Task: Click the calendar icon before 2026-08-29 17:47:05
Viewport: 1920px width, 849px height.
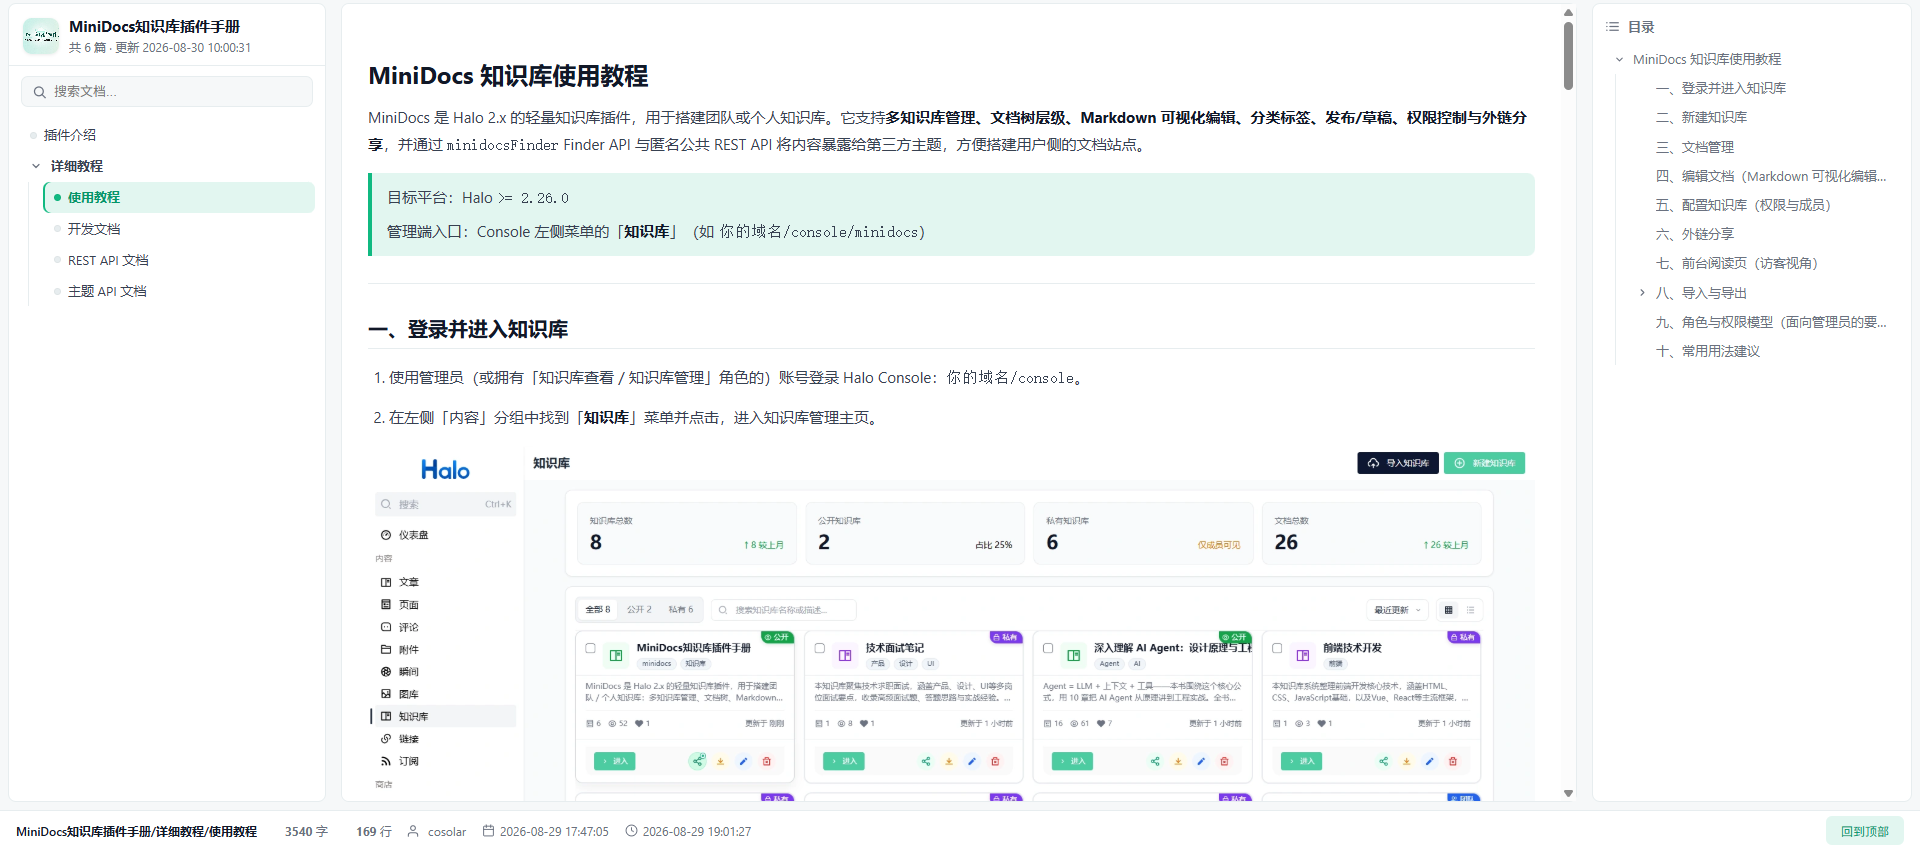Action: click(x=488, y=831)
